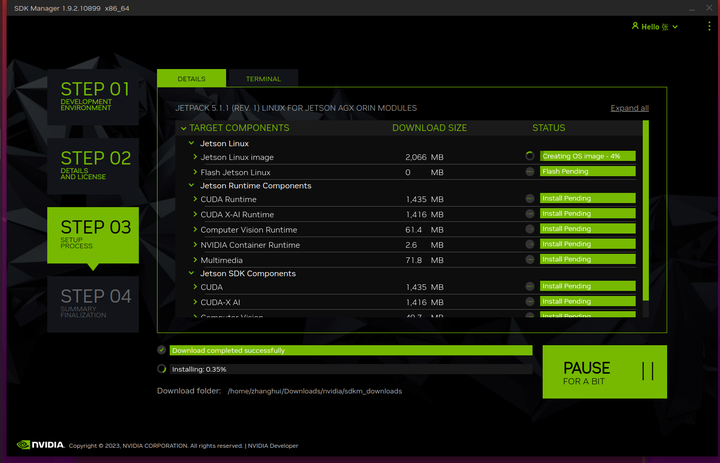Expand the NVIDIA Container Runtime row
This screenshot has height=463, width=720.
195,244
